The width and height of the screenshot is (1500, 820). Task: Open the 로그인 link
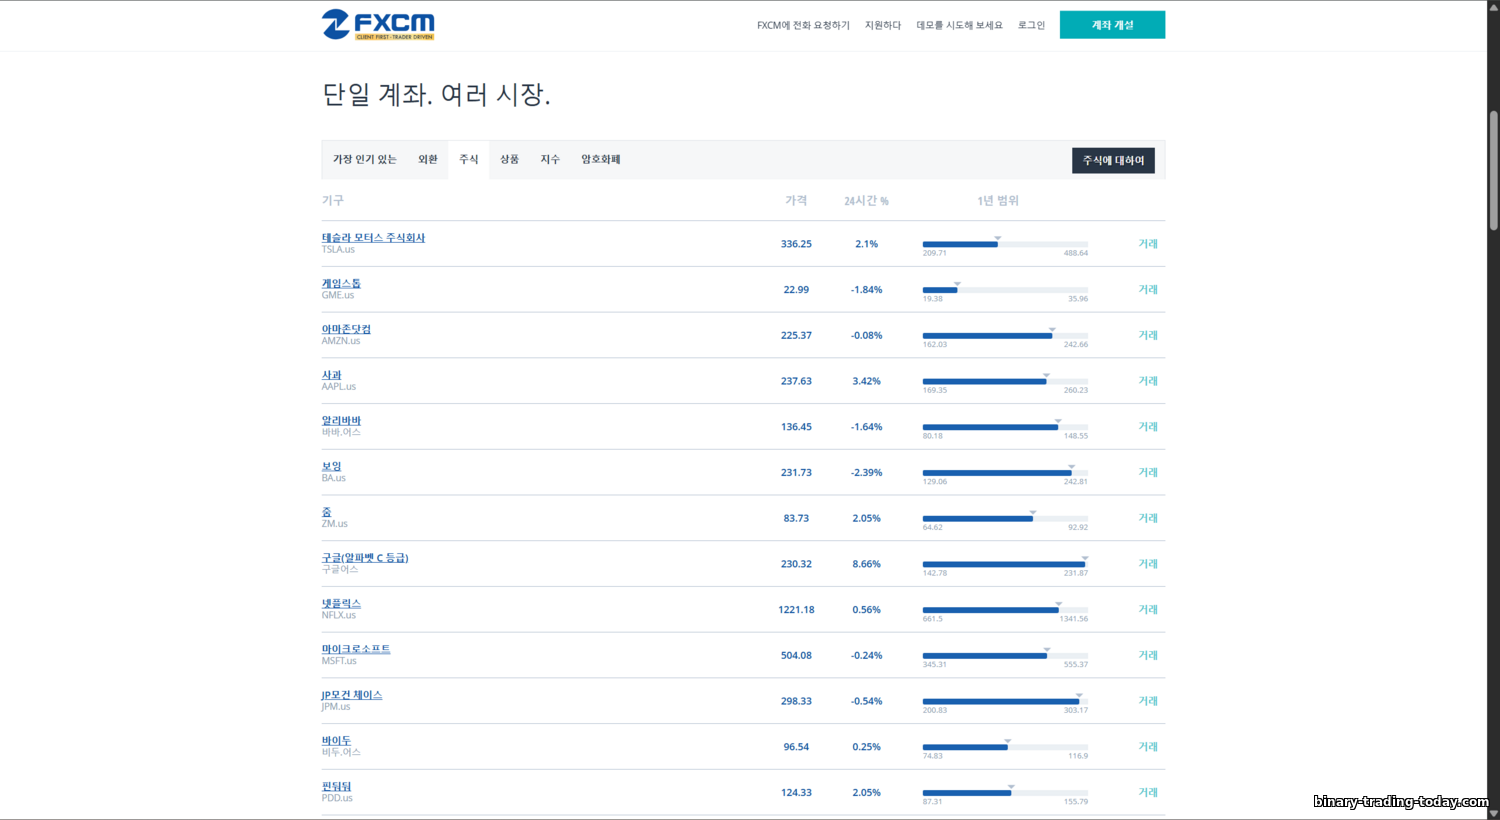click(x=1031, y=25)
